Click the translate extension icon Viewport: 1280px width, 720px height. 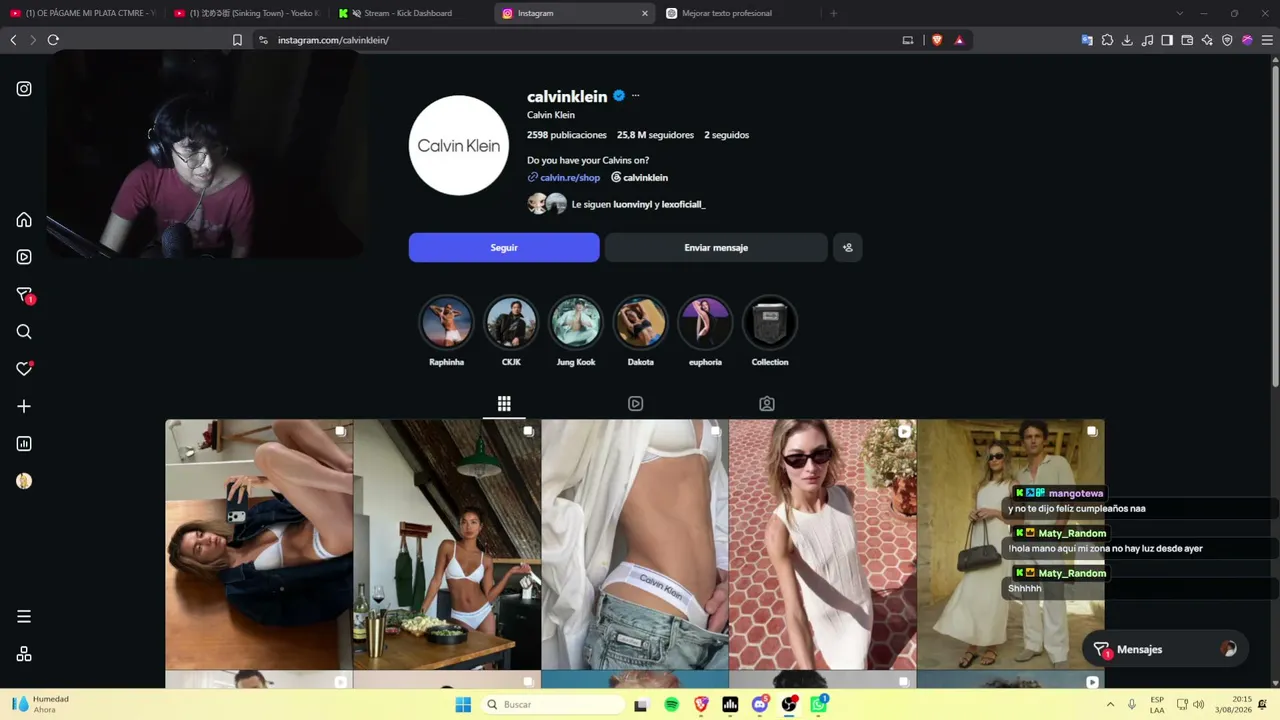[1087, 40]
